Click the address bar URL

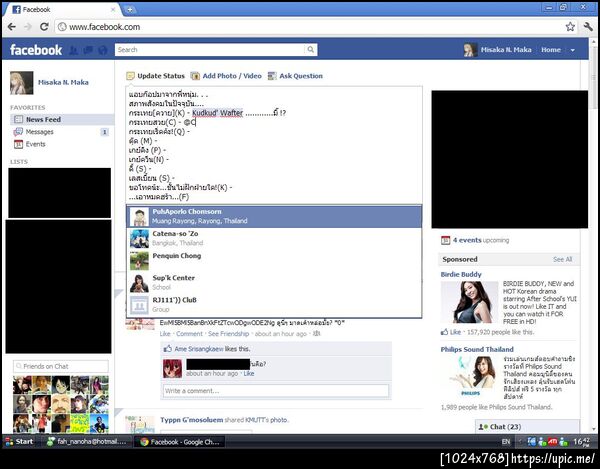click(104, 27)
